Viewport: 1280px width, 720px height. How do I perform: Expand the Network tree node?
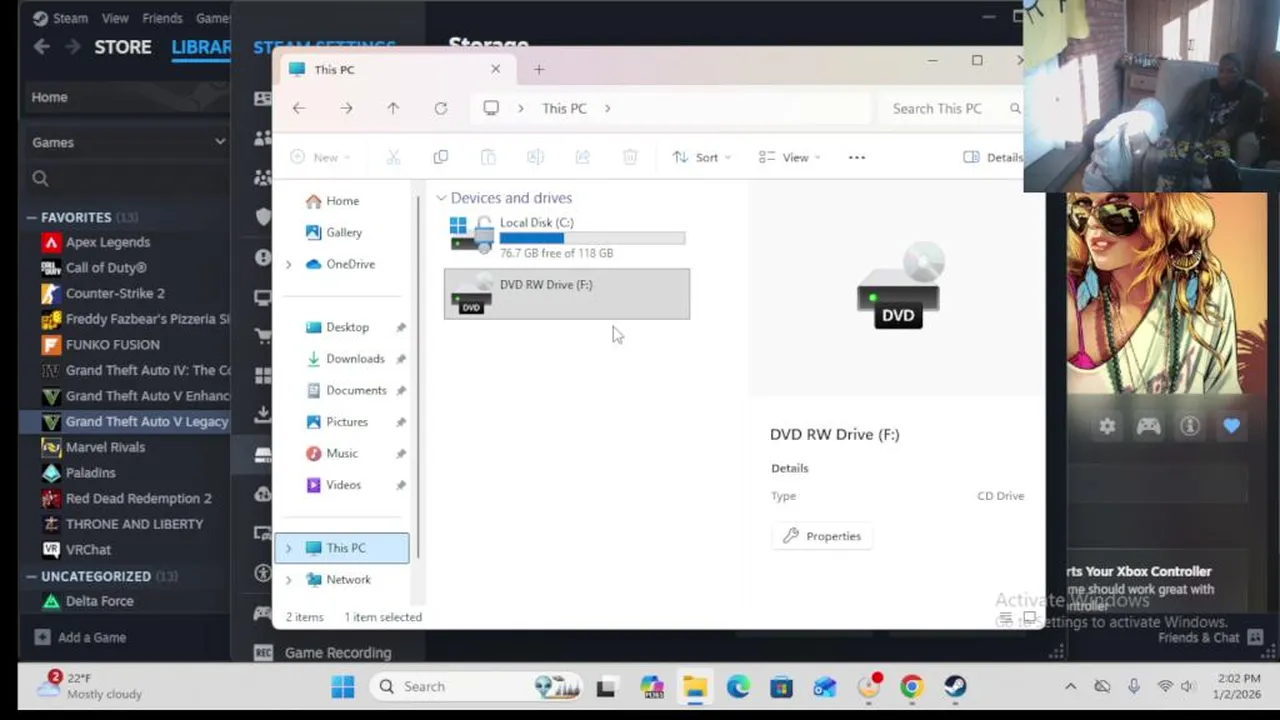[x=289, y=579]
